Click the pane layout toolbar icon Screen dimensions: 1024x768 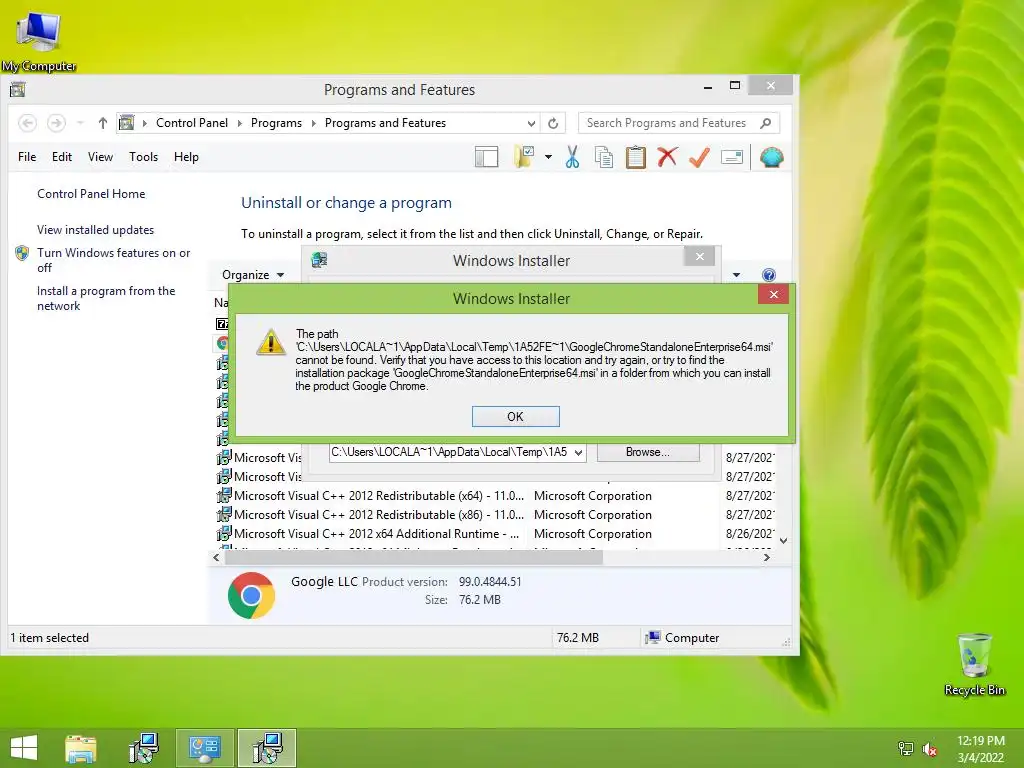487,157
